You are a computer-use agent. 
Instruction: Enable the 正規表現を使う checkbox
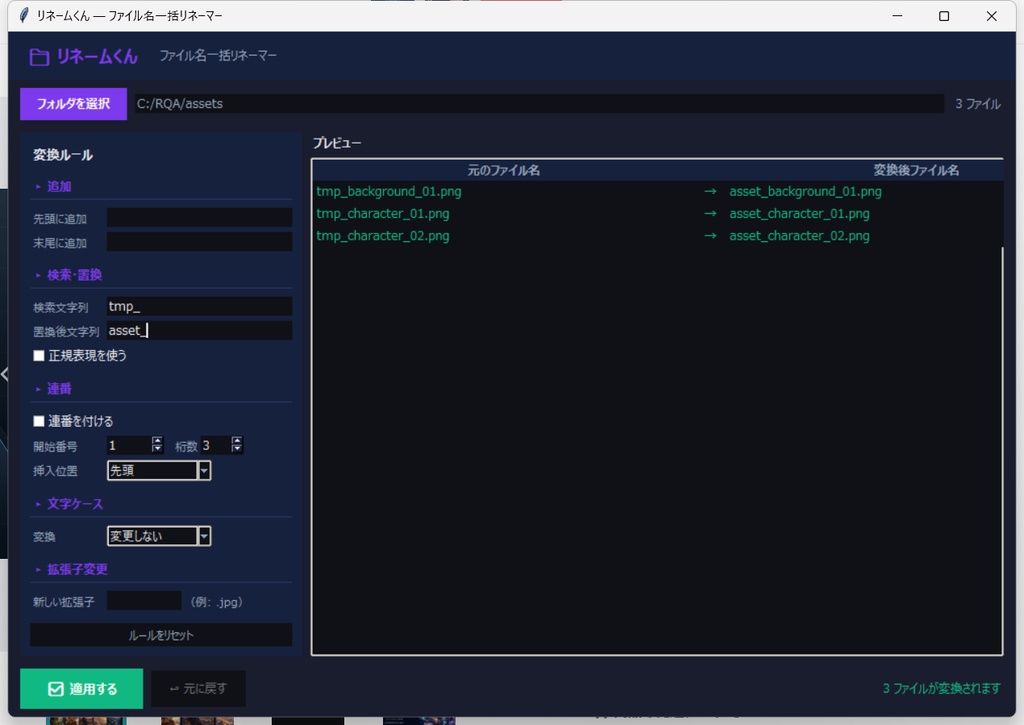[39, 355]
